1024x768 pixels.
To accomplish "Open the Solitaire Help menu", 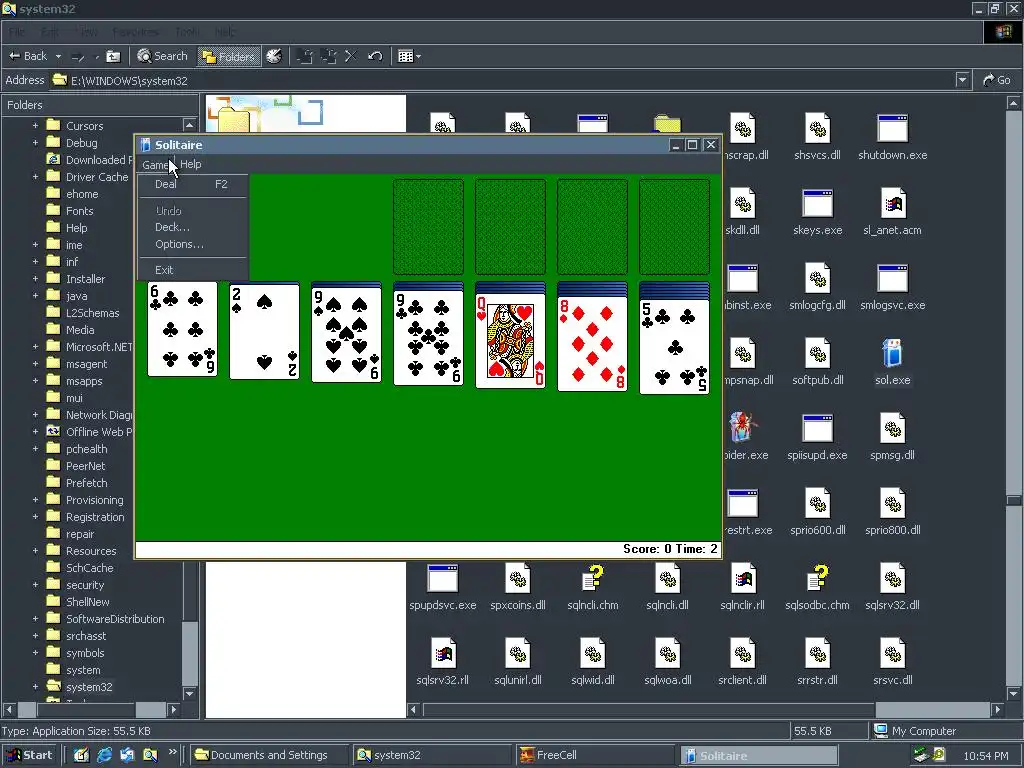I will point(191,165).
